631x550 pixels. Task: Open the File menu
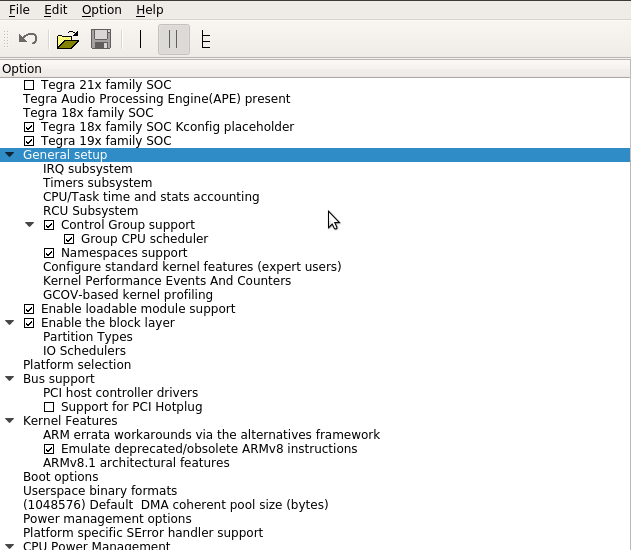pos(19,10)
